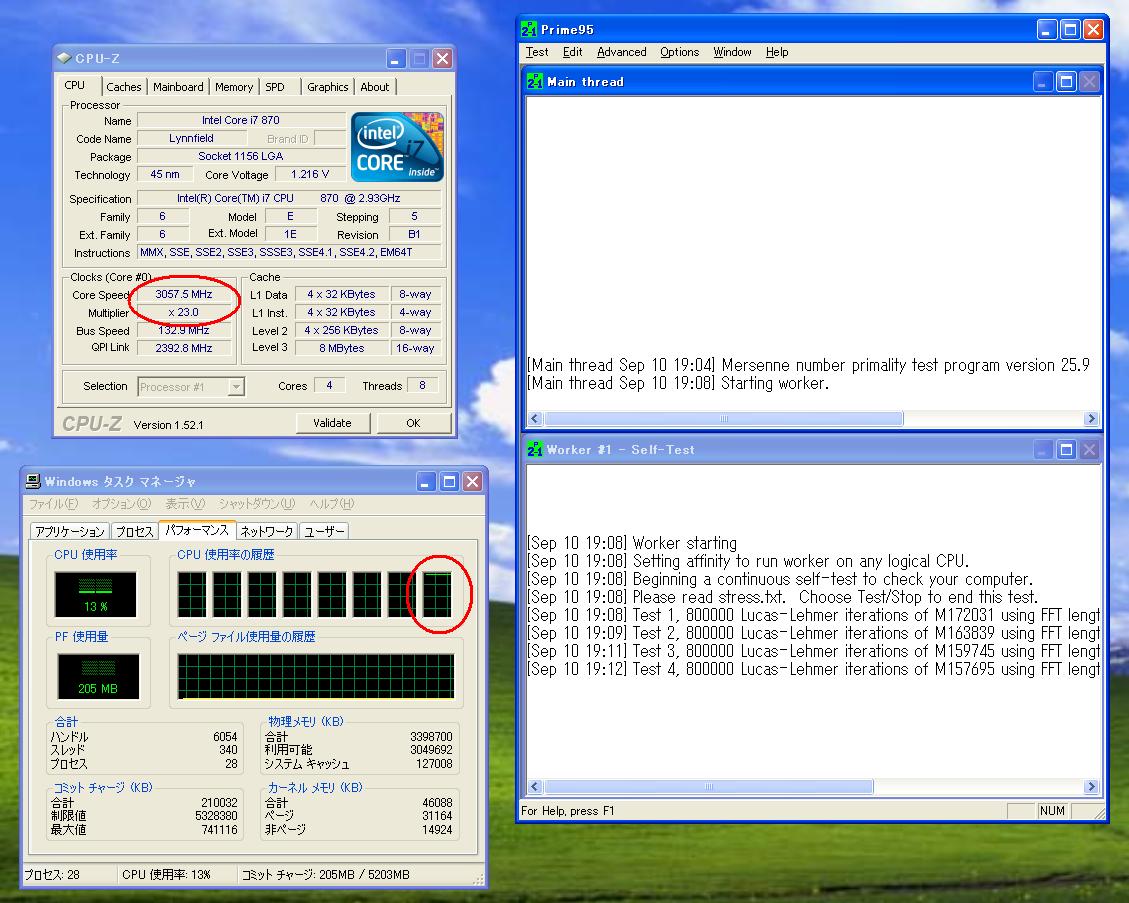Screen dimensions: 1129x903
Task: Click the Code Name value Lynnfield
Action: pos(191,138)
